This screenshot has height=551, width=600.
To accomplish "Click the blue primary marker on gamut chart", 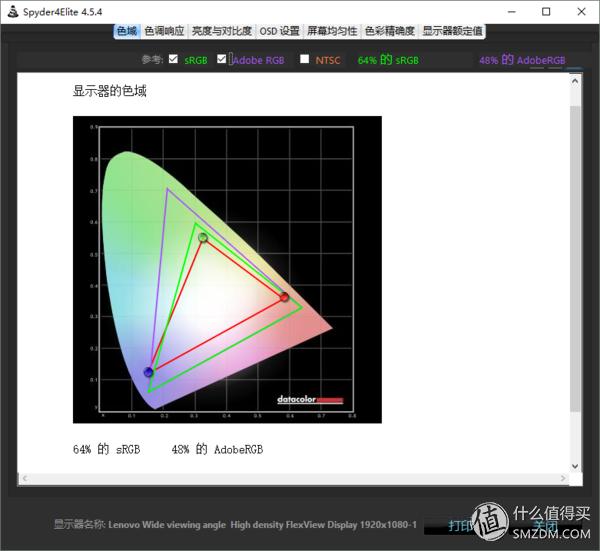I will point(148,372).
